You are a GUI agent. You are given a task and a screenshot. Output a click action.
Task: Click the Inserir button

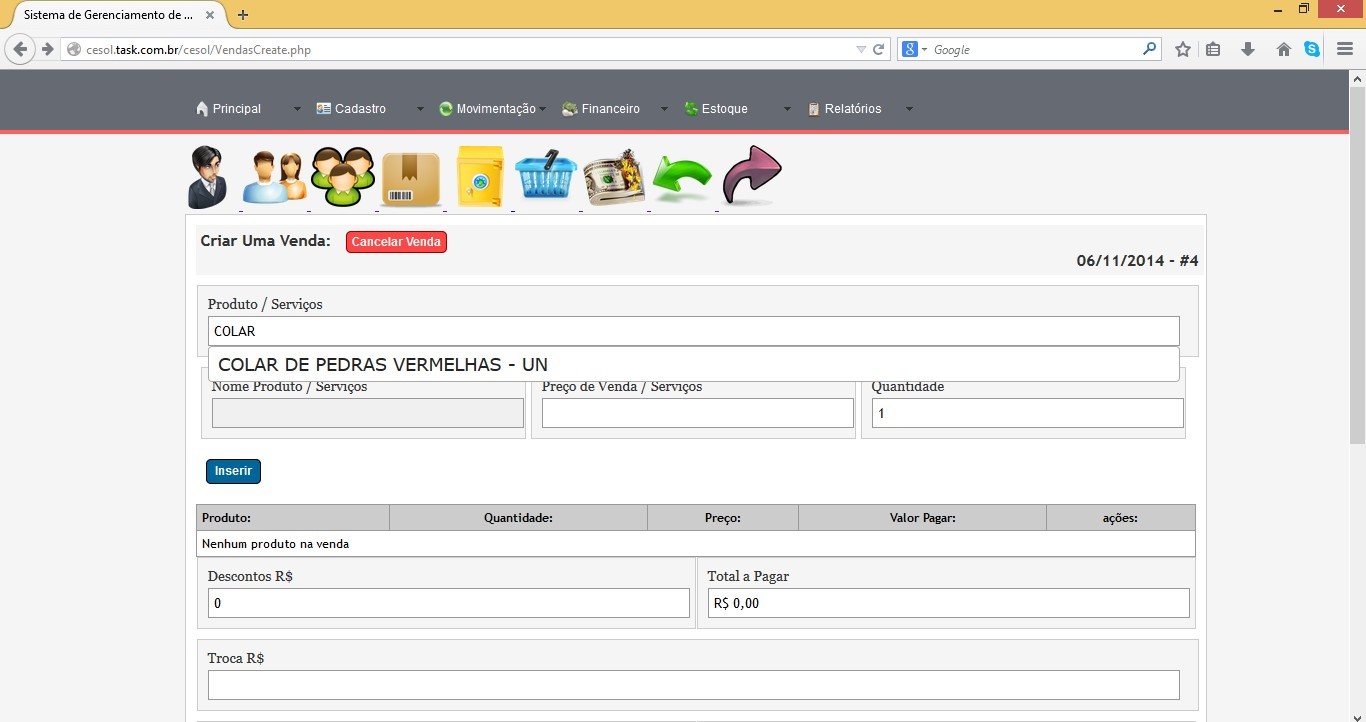(233, 471)
